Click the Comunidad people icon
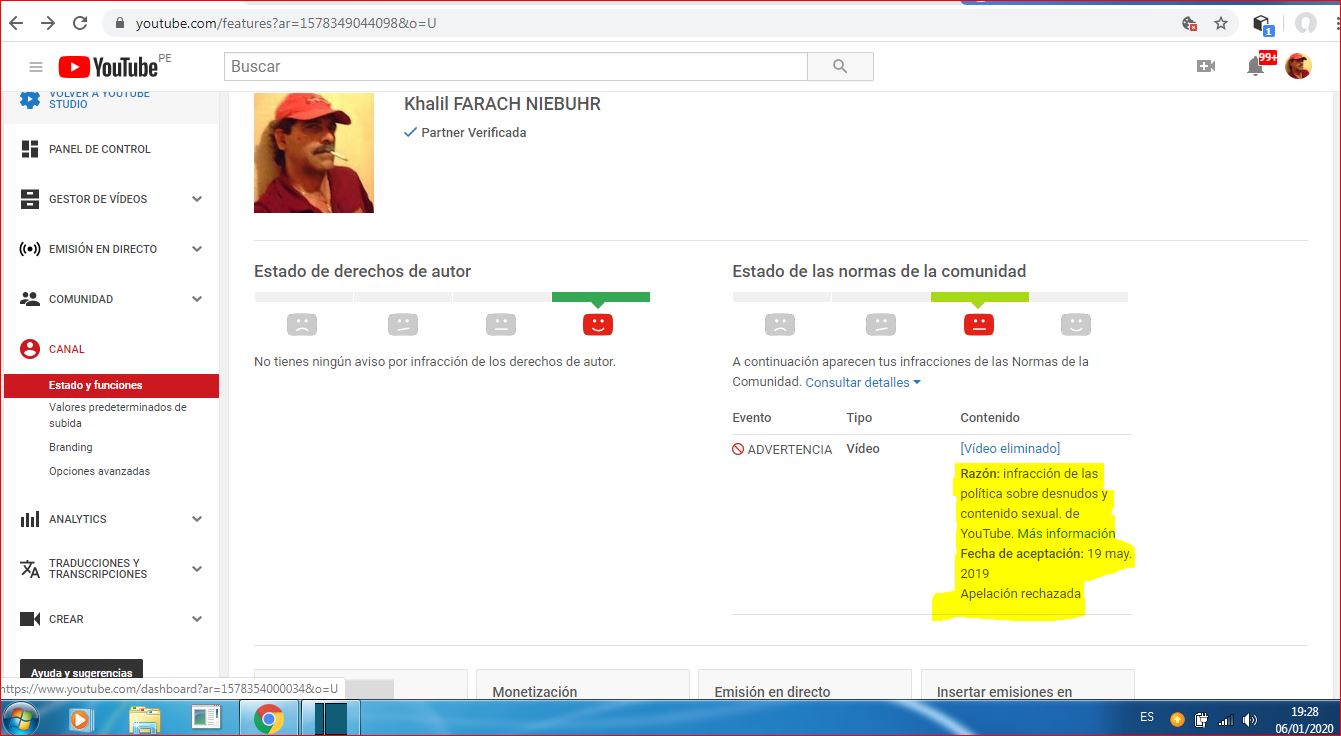 [x=30, y=299]
